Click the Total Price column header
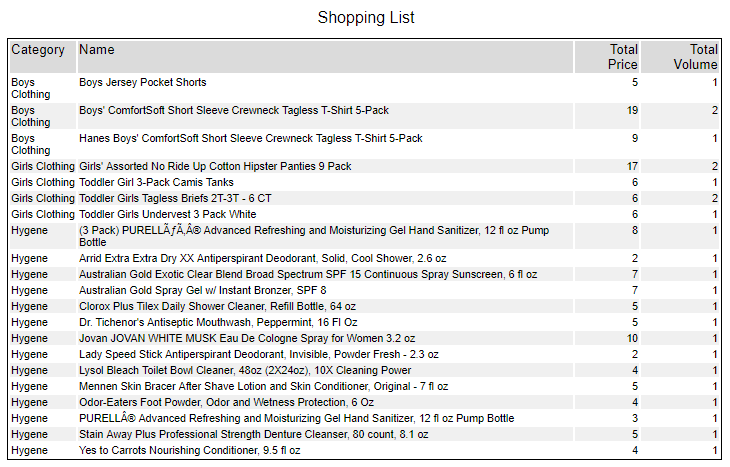 tap(623, 57)
